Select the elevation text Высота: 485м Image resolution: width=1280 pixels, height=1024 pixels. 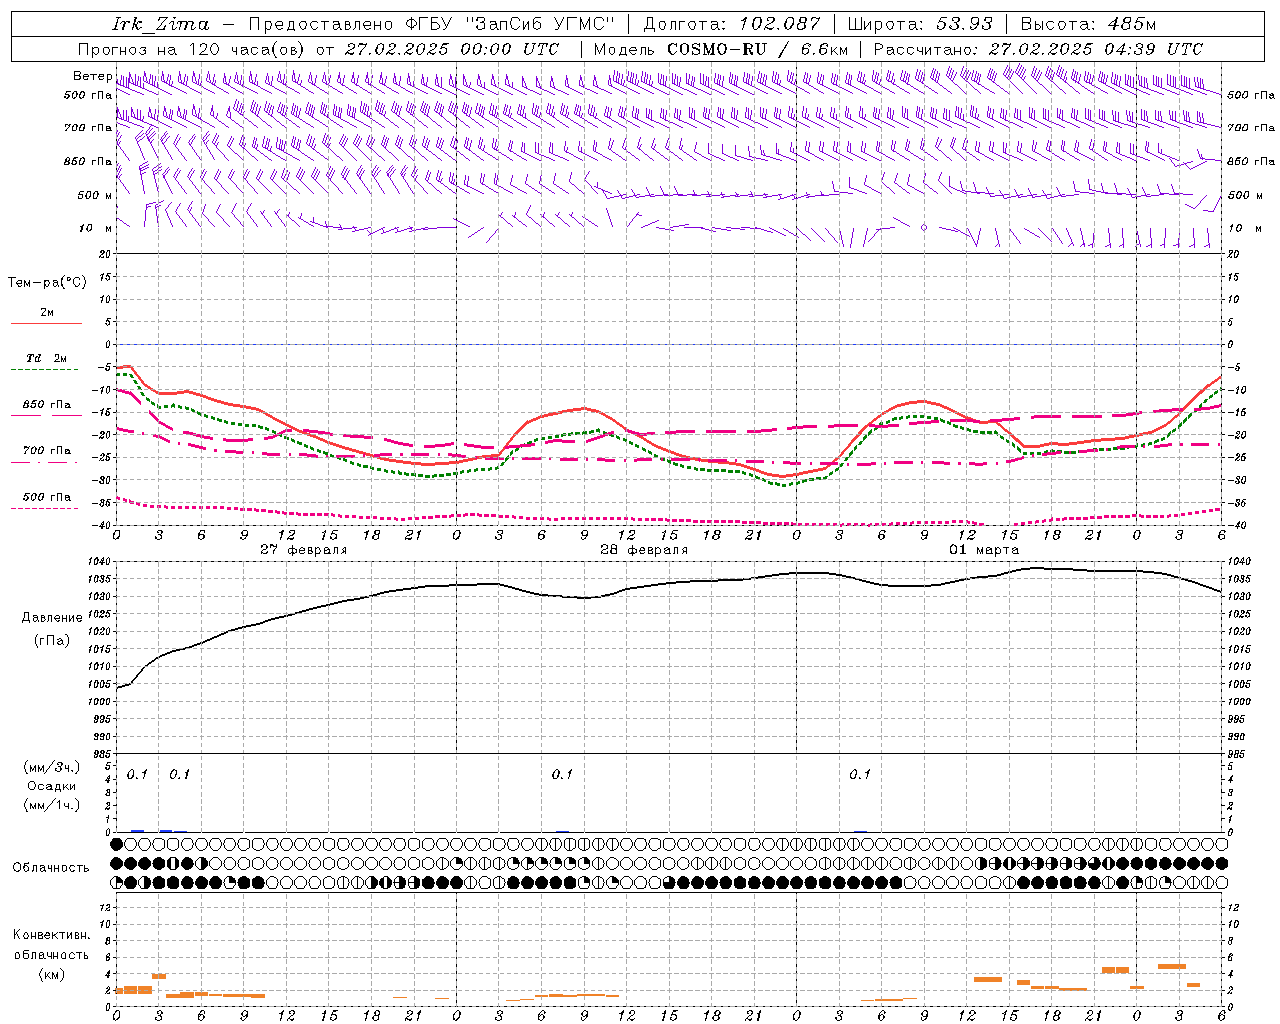pyautogui.click(x=1087, y=24)
